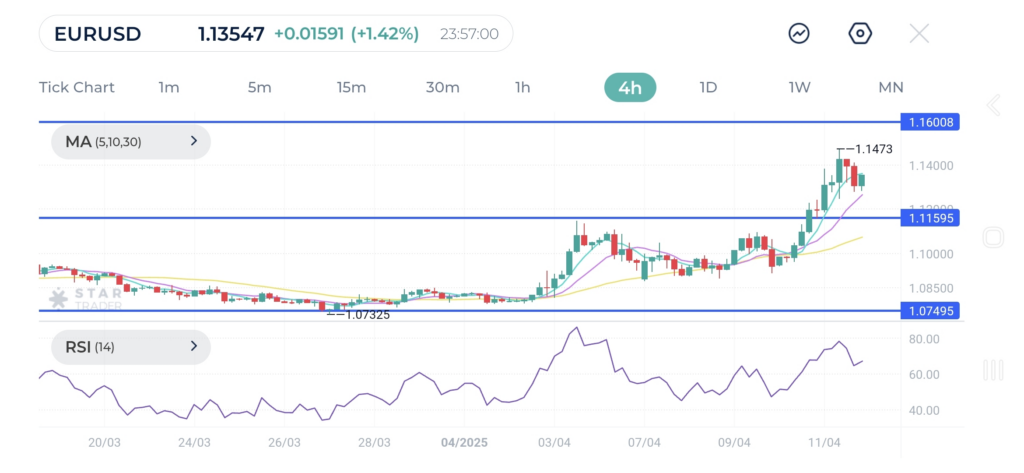Close the chart with the X icon
Screen dimensions: 1024x473
coord(919,34)
